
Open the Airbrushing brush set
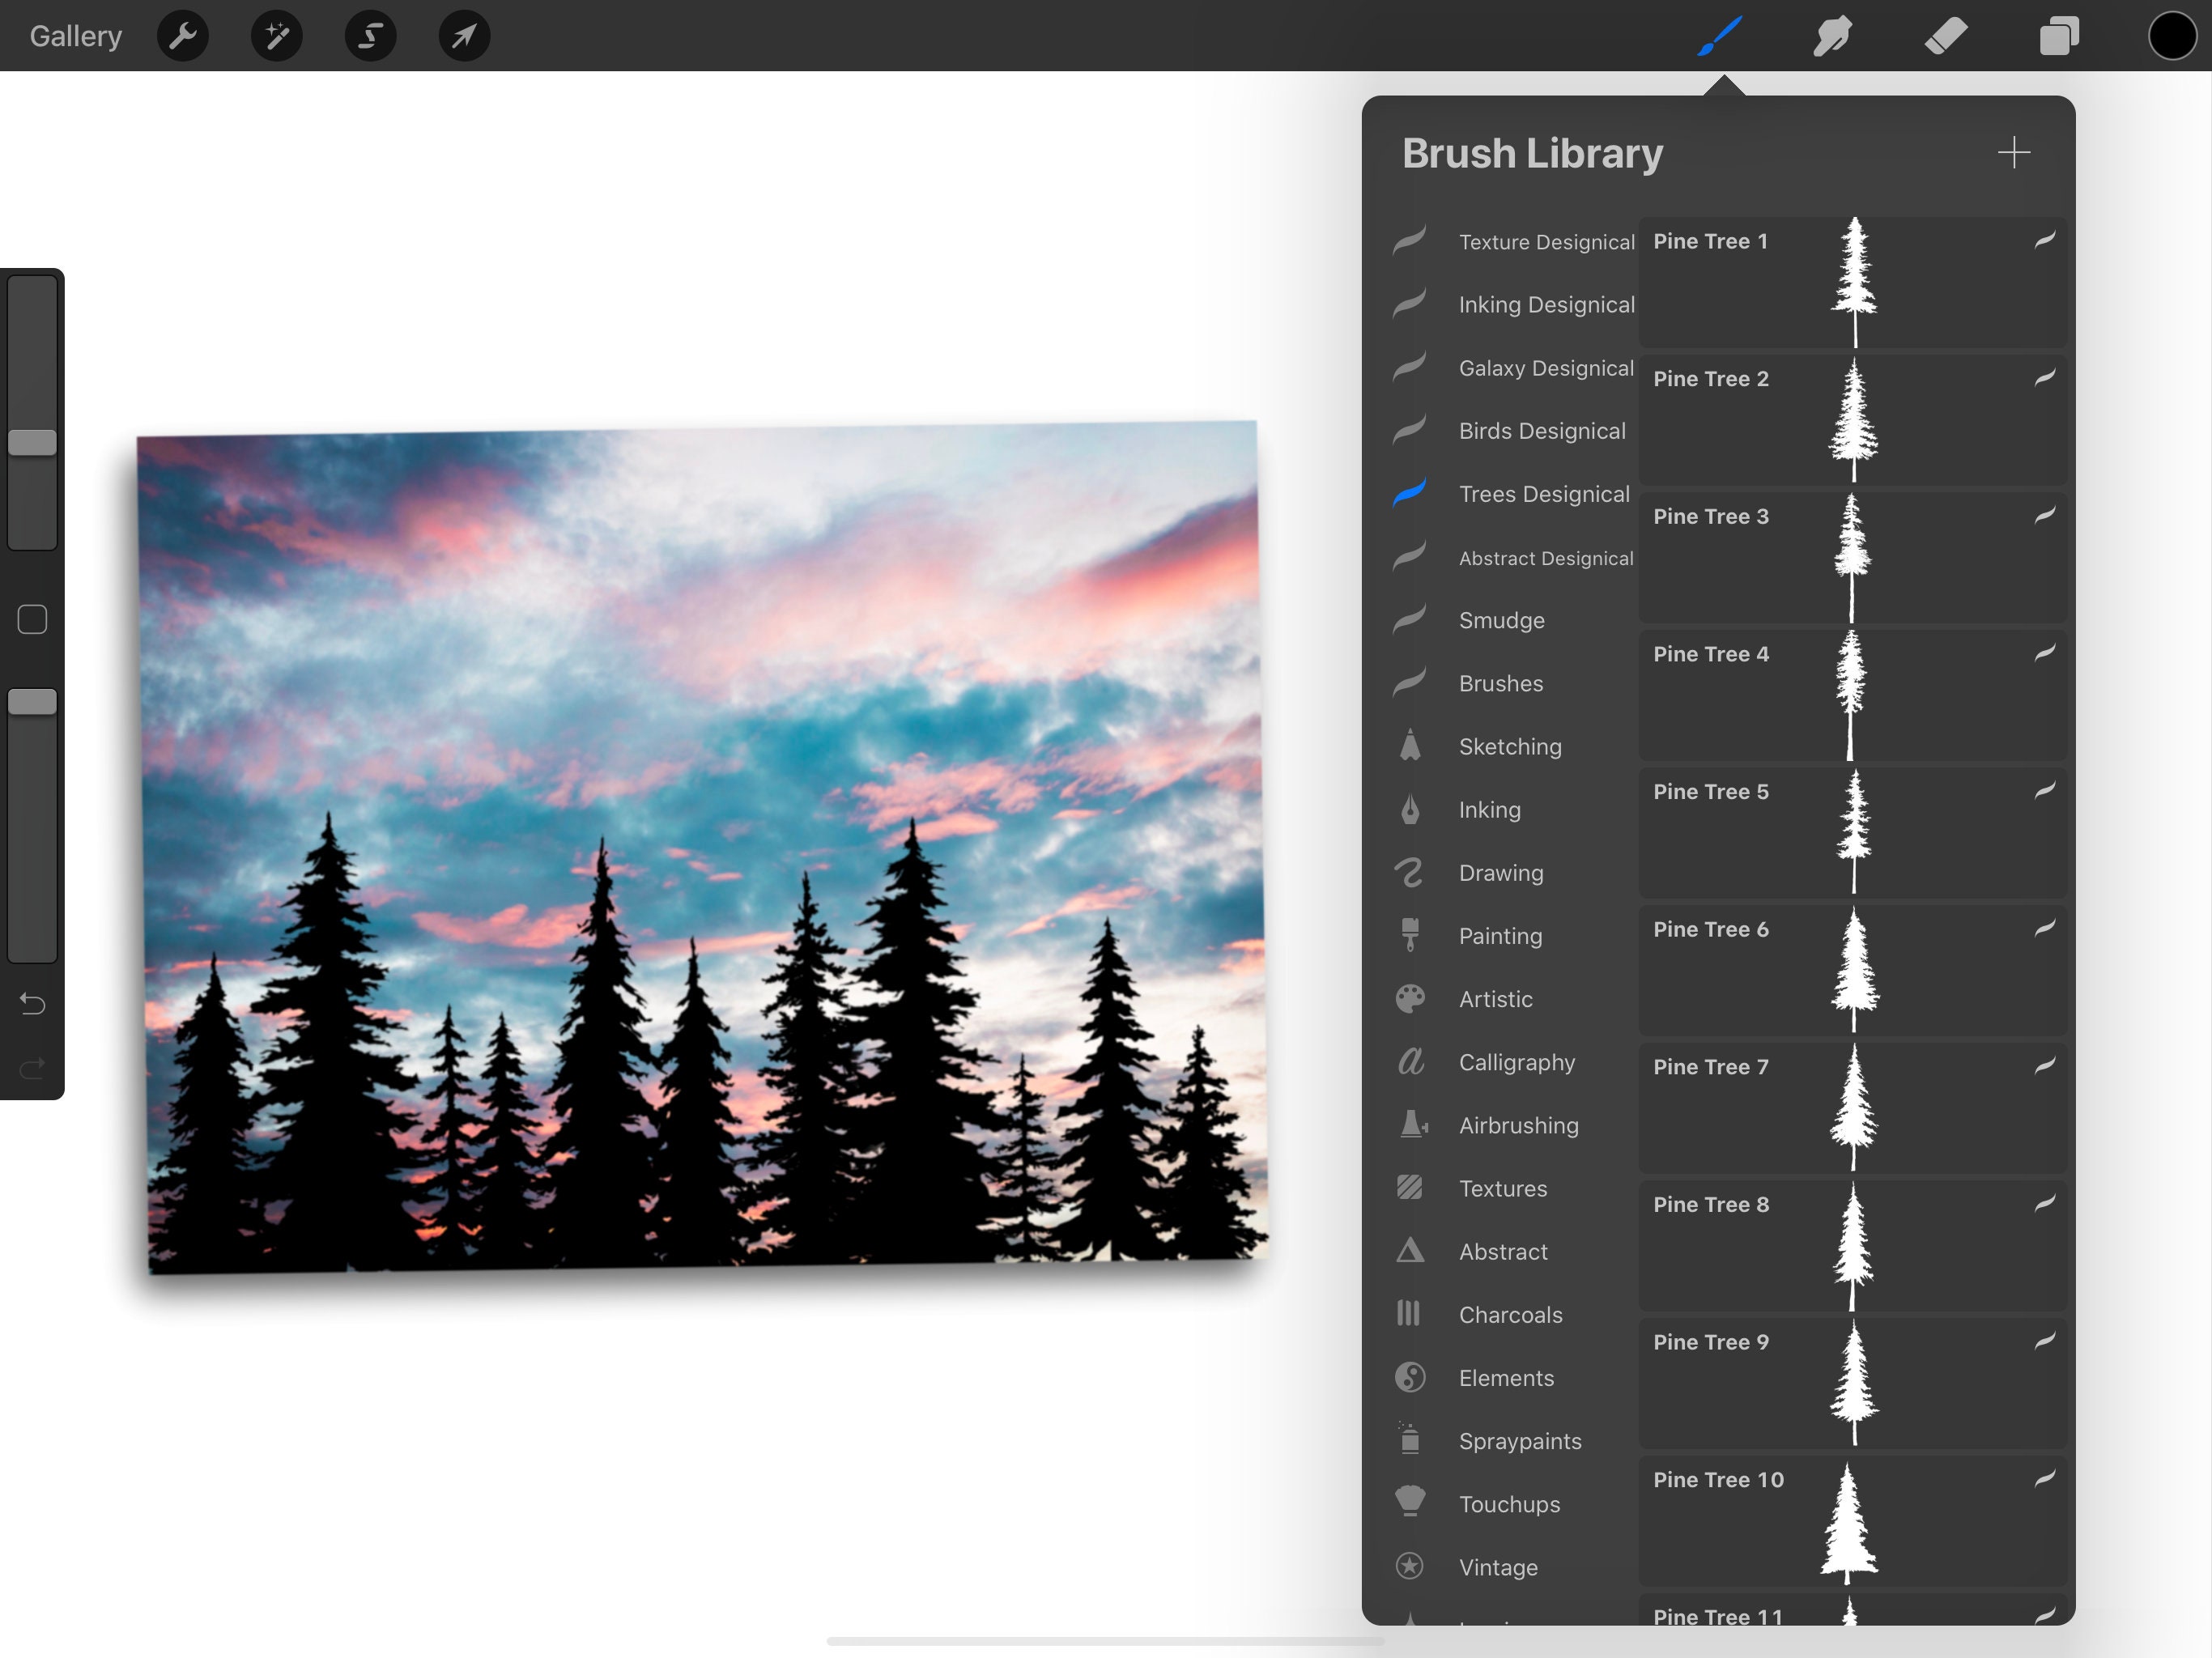1519,1125
